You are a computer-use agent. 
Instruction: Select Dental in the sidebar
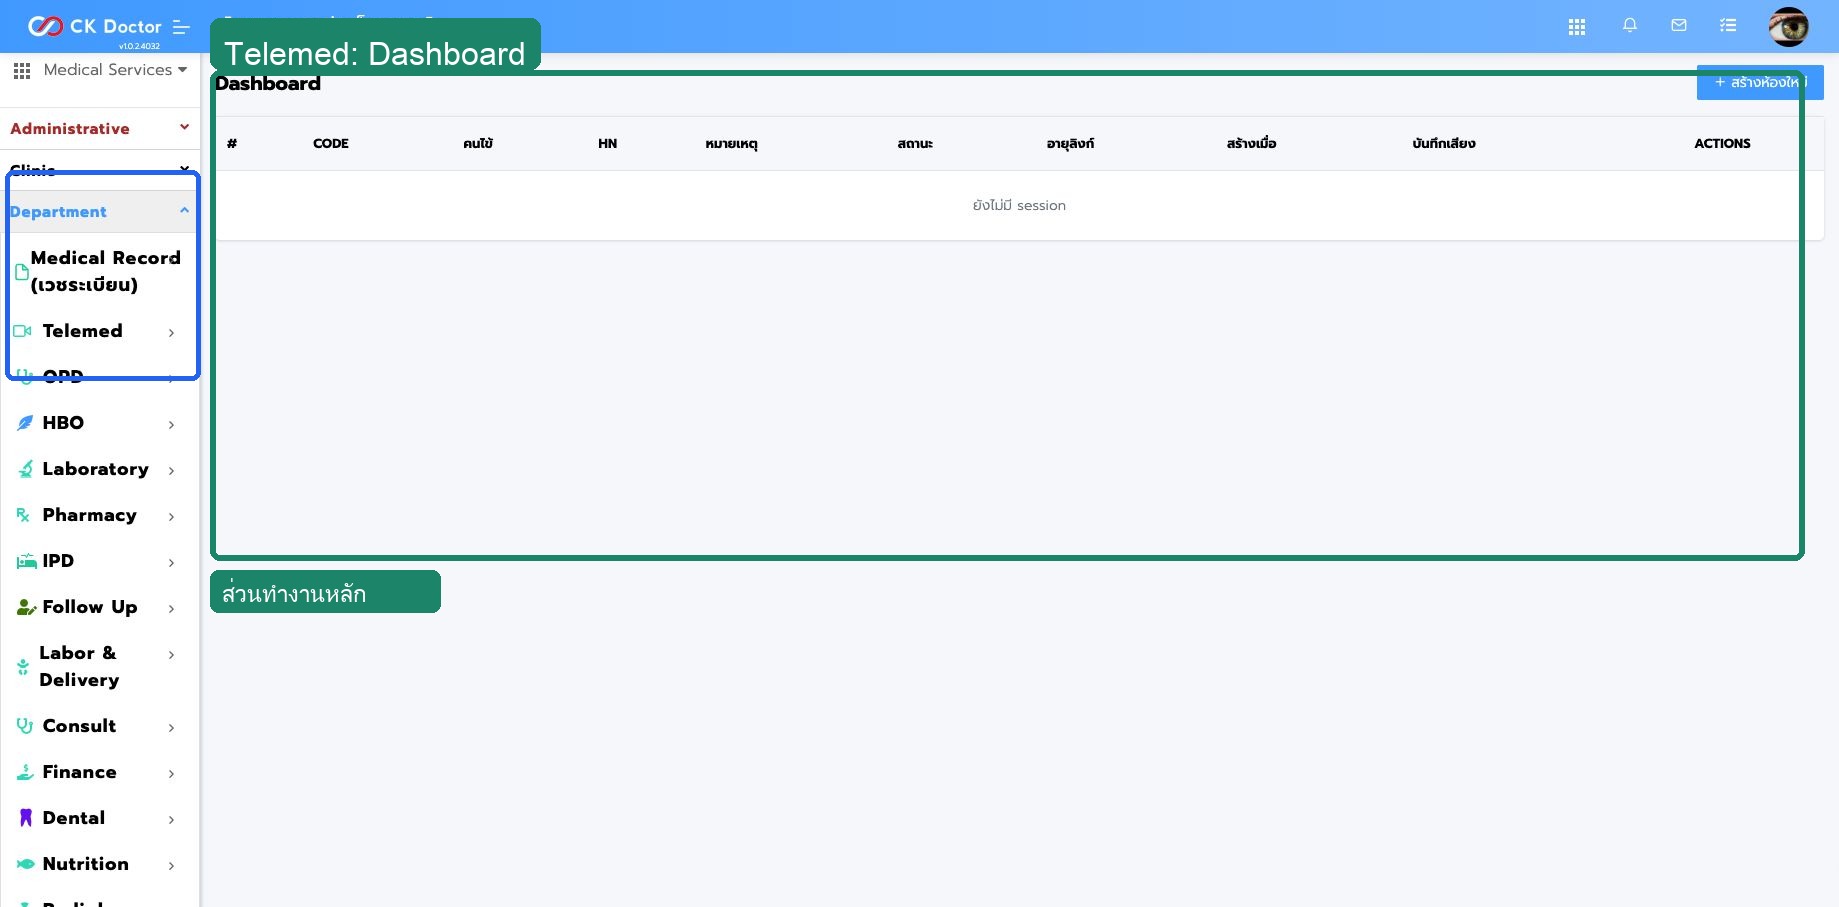[x=73, y=818]
